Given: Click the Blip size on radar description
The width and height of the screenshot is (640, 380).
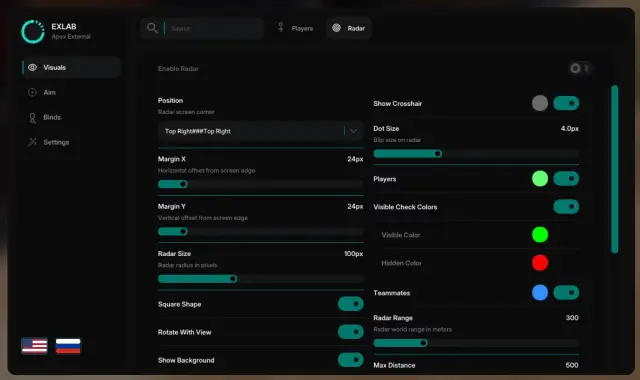Looking at the screenshot, I should [397, 140].
